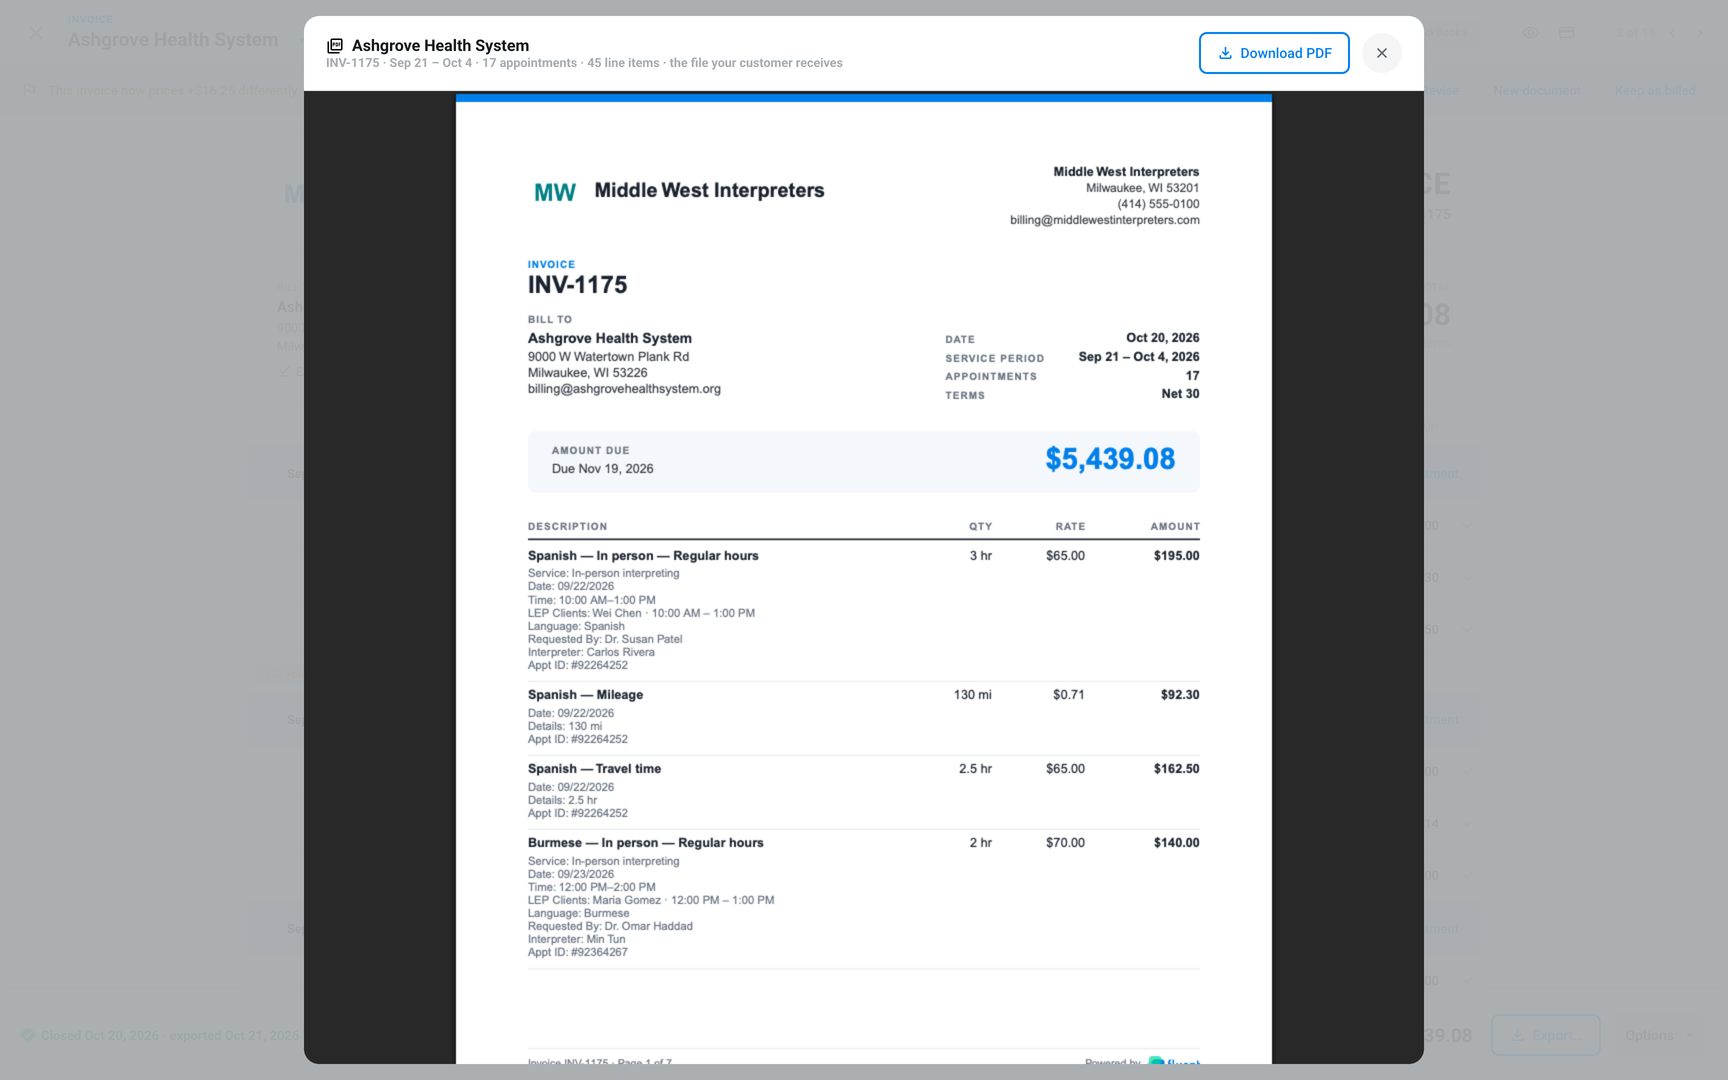Click the billing@middlewestinterpreters.com email

coord(1104,220)
